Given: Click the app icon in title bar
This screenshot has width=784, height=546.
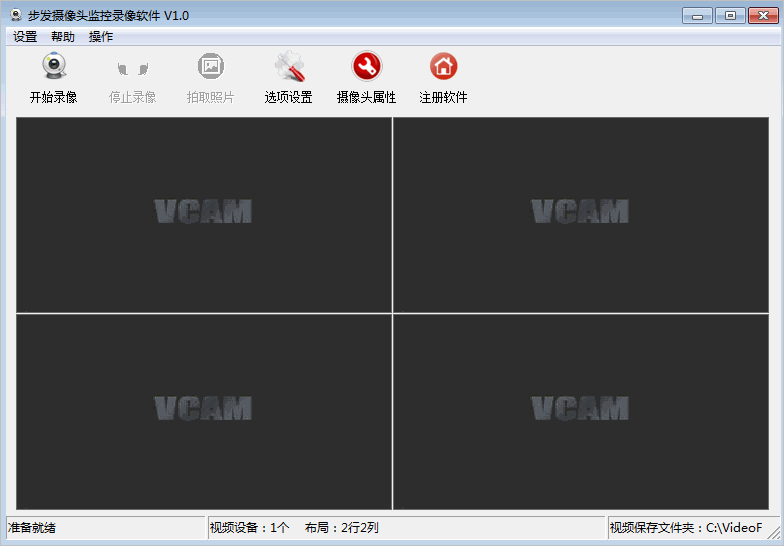Looking at the screenshot, I should tap(16, 16).
